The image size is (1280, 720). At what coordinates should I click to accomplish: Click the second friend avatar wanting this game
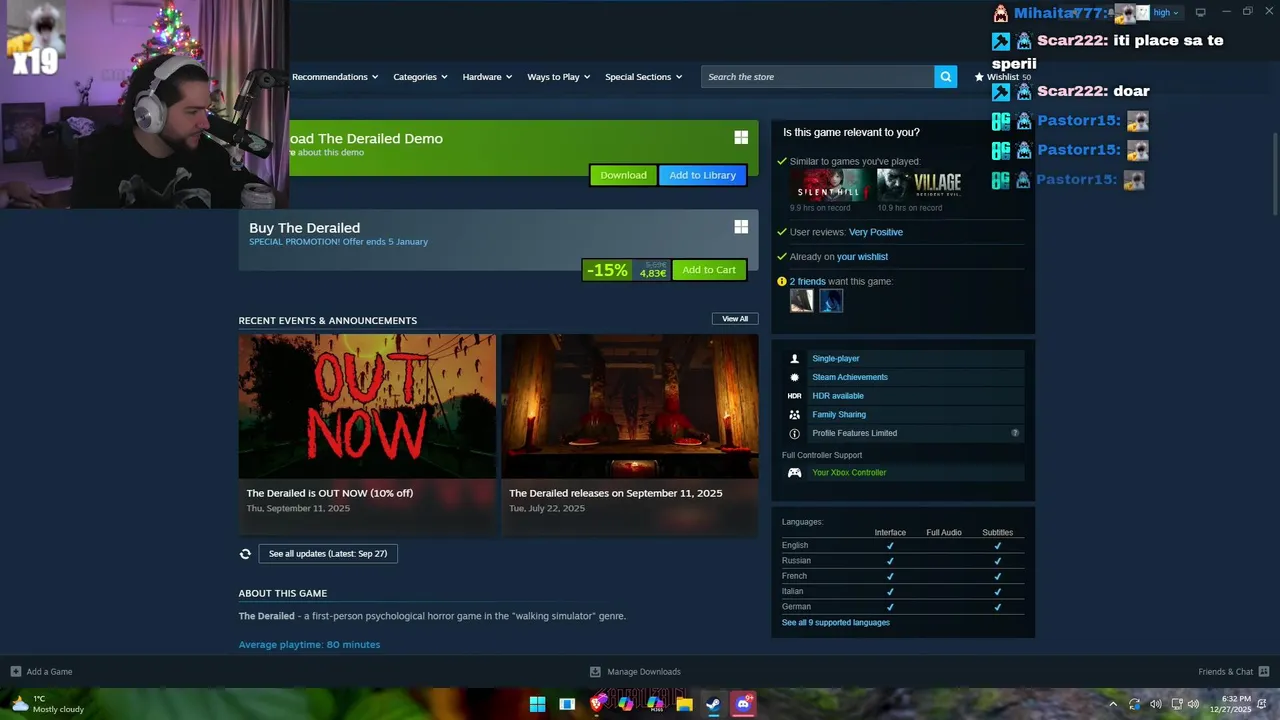(x=831, y=300)
